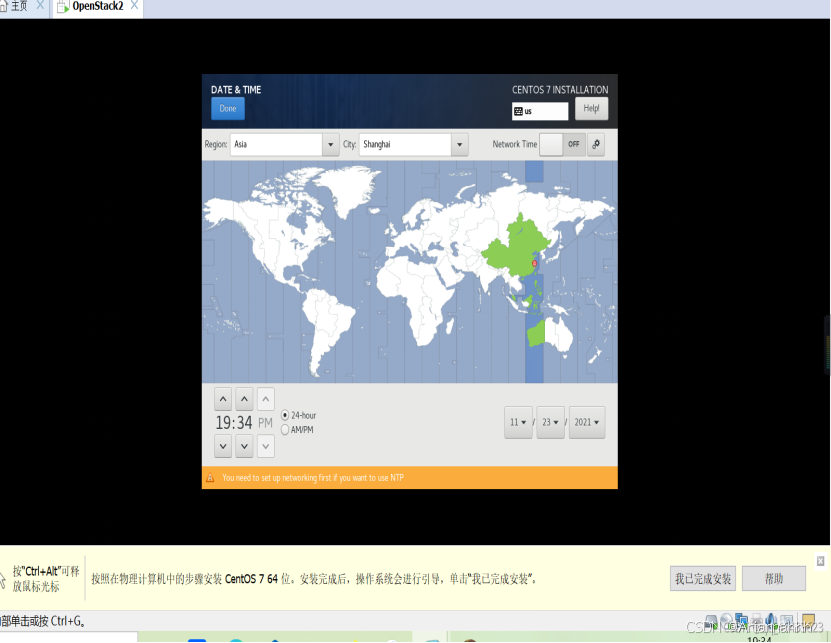Close the OpenStack2 tab
The height and width of the screenshot is (643, 831).
135,5
